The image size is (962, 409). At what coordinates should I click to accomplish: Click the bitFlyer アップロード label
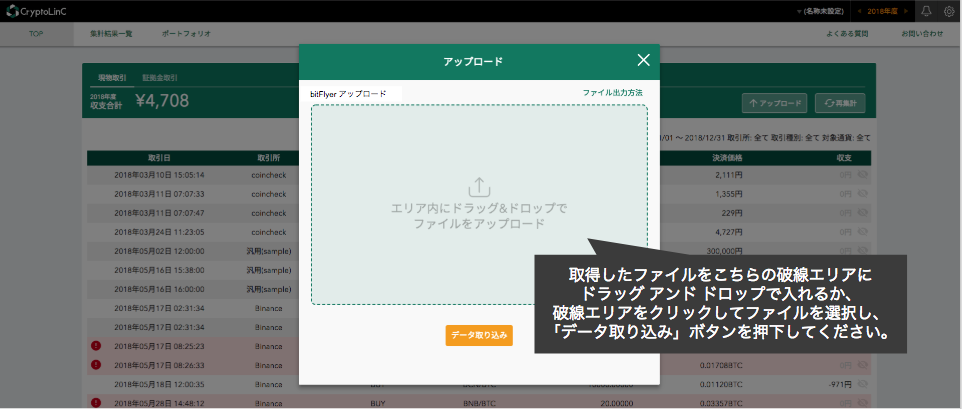coord(348,94)
